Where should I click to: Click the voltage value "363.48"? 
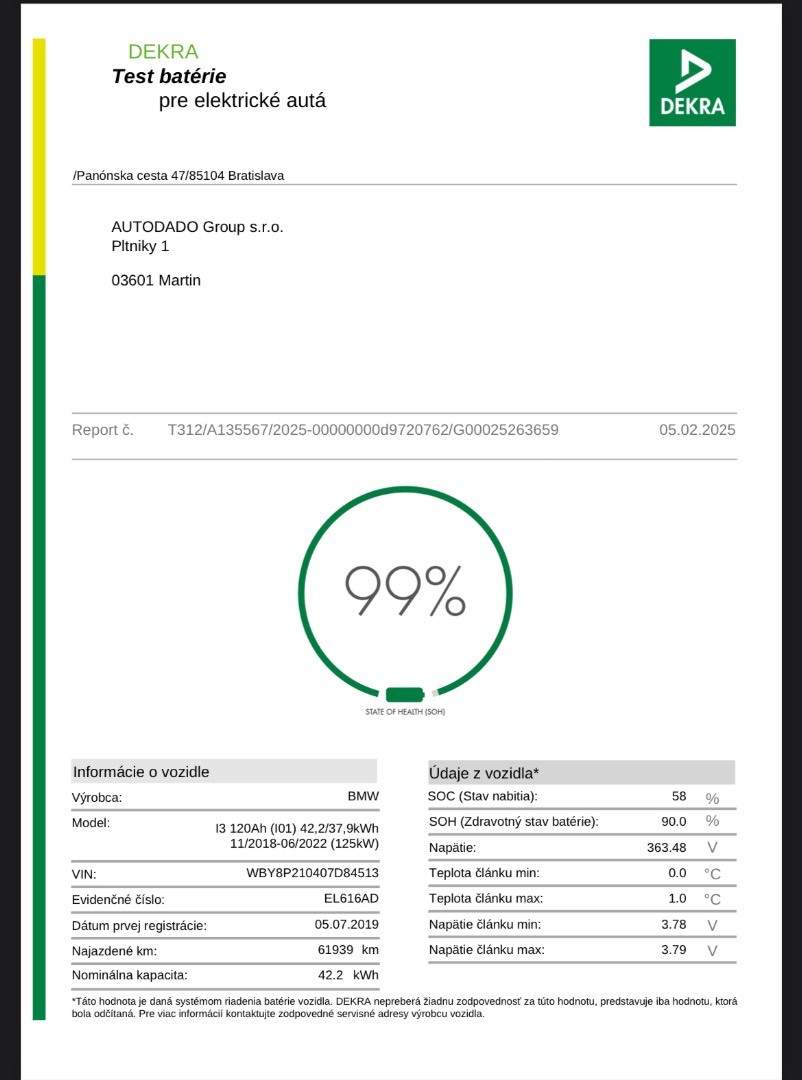pyautogui.click(x=667, y=847)
